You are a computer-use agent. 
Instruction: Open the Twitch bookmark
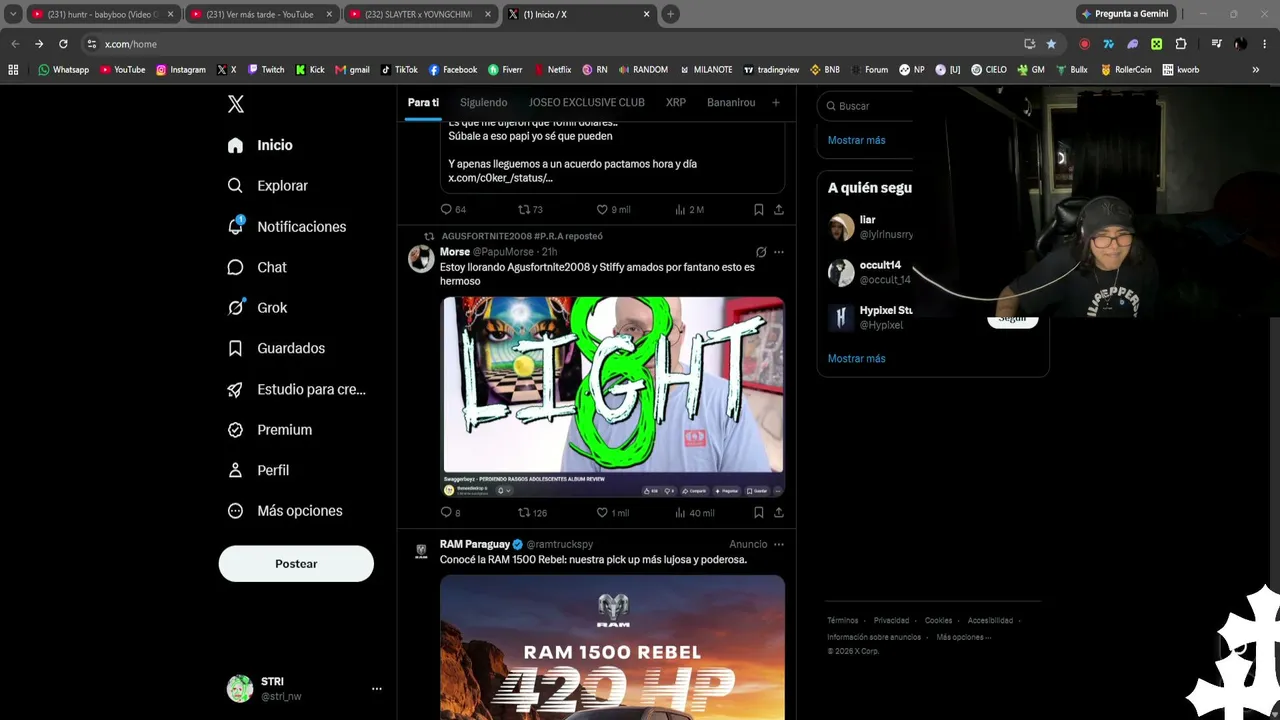[265, 70]
